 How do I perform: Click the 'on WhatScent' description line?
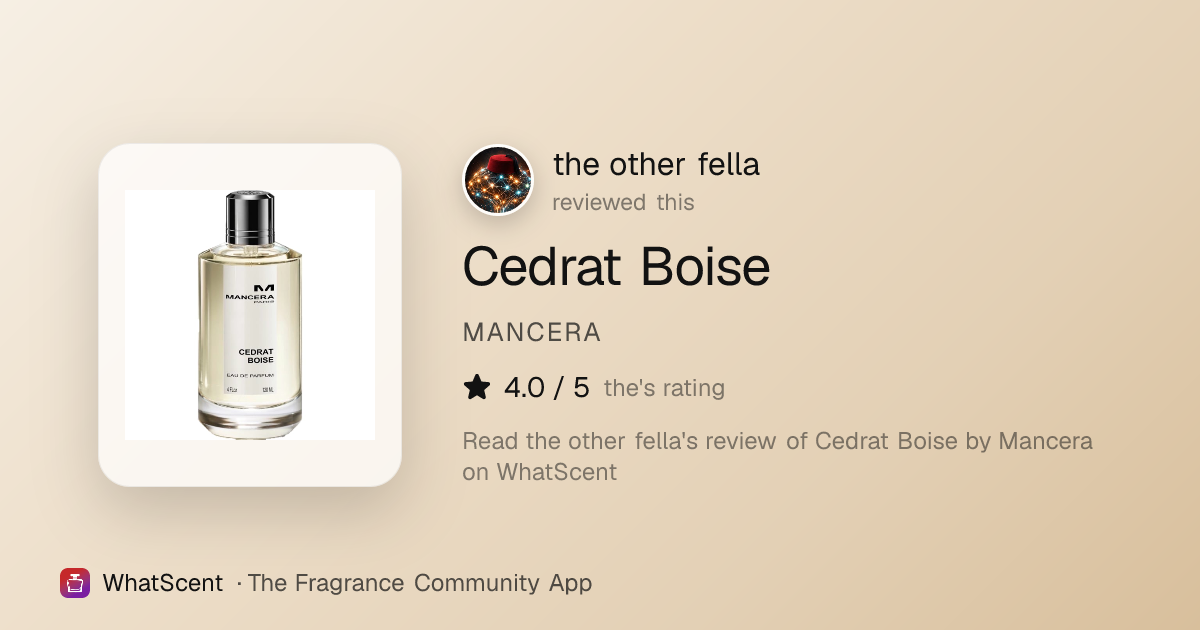540,472
